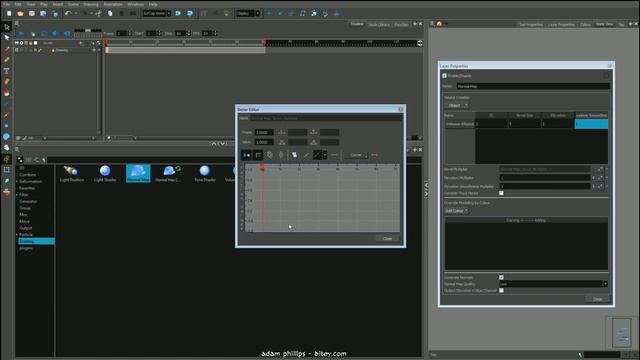
Task: Open the Help menu
Action: pyautogui.click(x=153, y=4)
